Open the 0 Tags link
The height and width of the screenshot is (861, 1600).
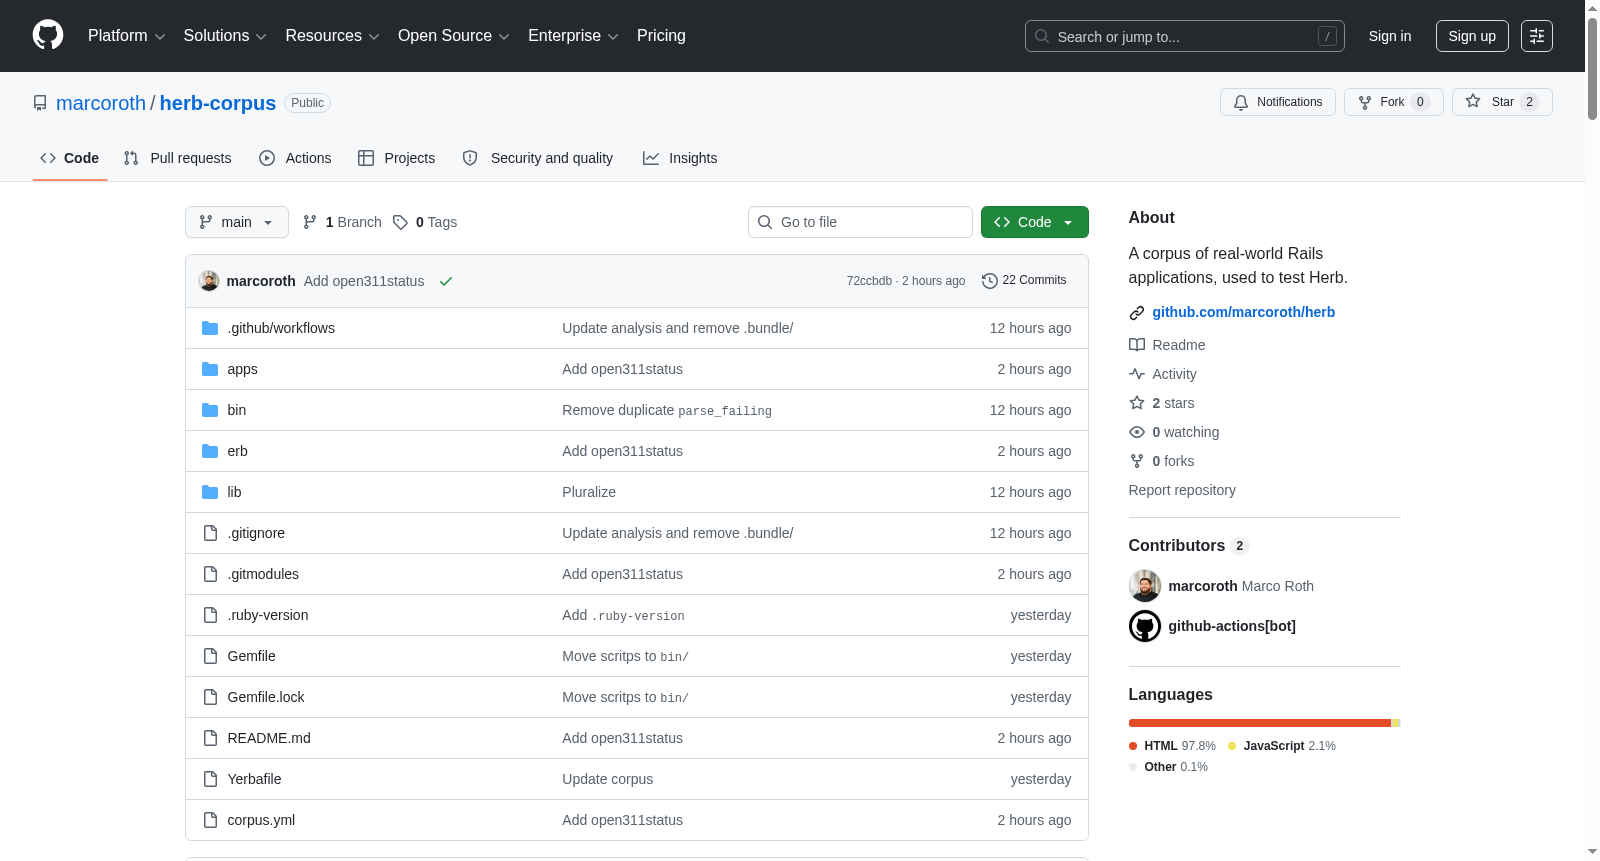pyautogui.click(x=425, y=222)
